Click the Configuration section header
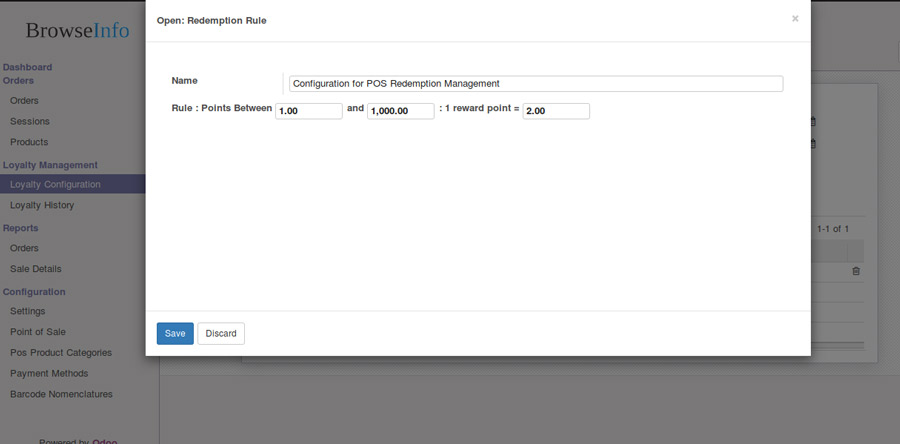 click(34, 291)
